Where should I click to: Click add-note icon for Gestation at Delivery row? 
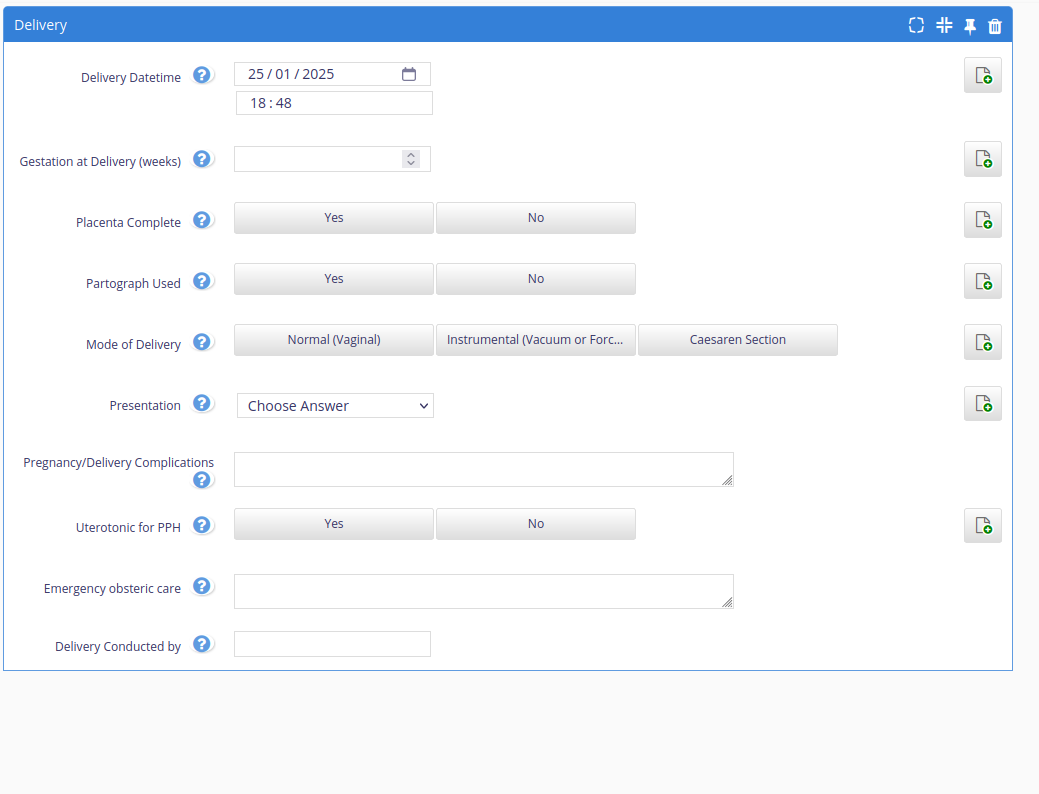point(983,159)
